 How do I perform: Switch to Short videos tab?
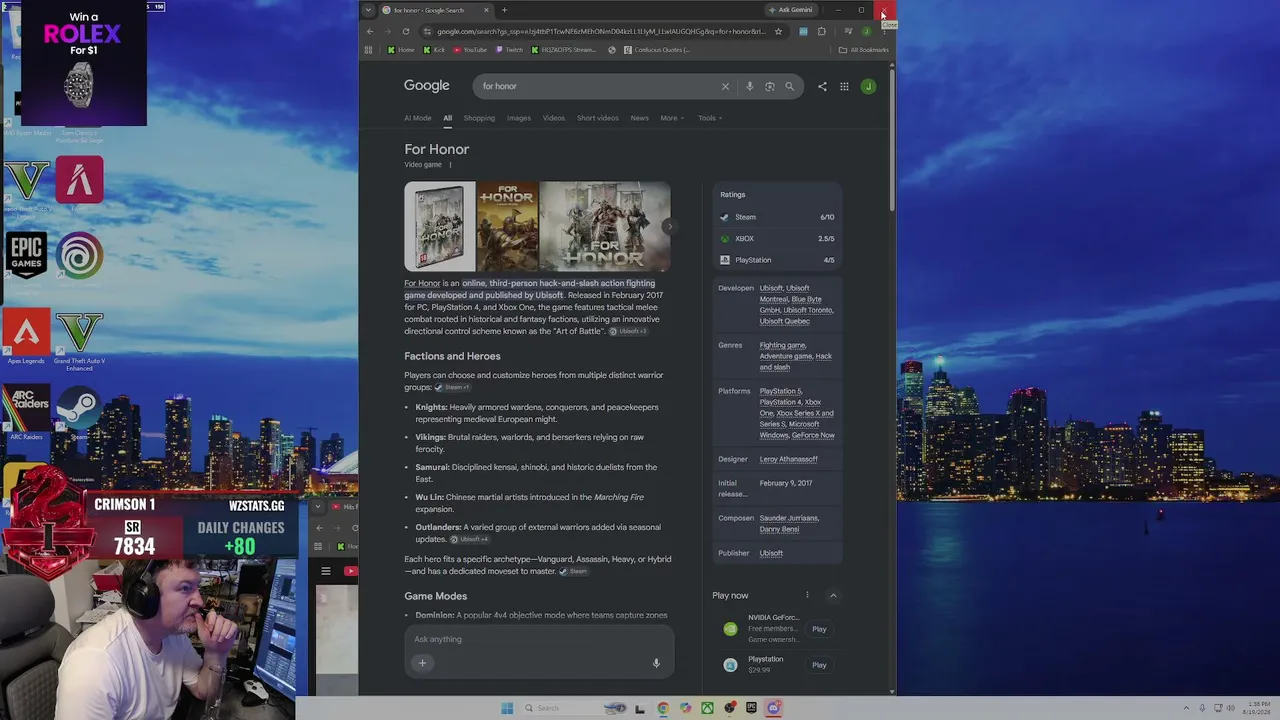598,118
